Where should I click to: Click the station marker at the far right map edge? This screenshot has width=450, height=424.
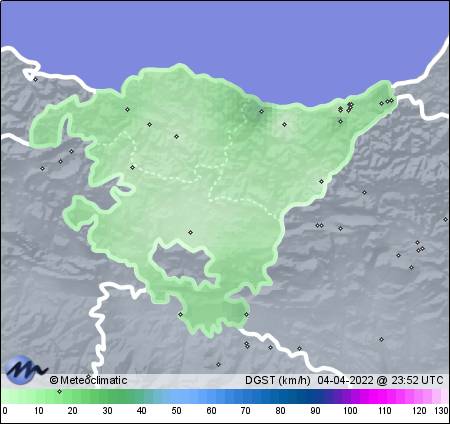pos(445,219)
